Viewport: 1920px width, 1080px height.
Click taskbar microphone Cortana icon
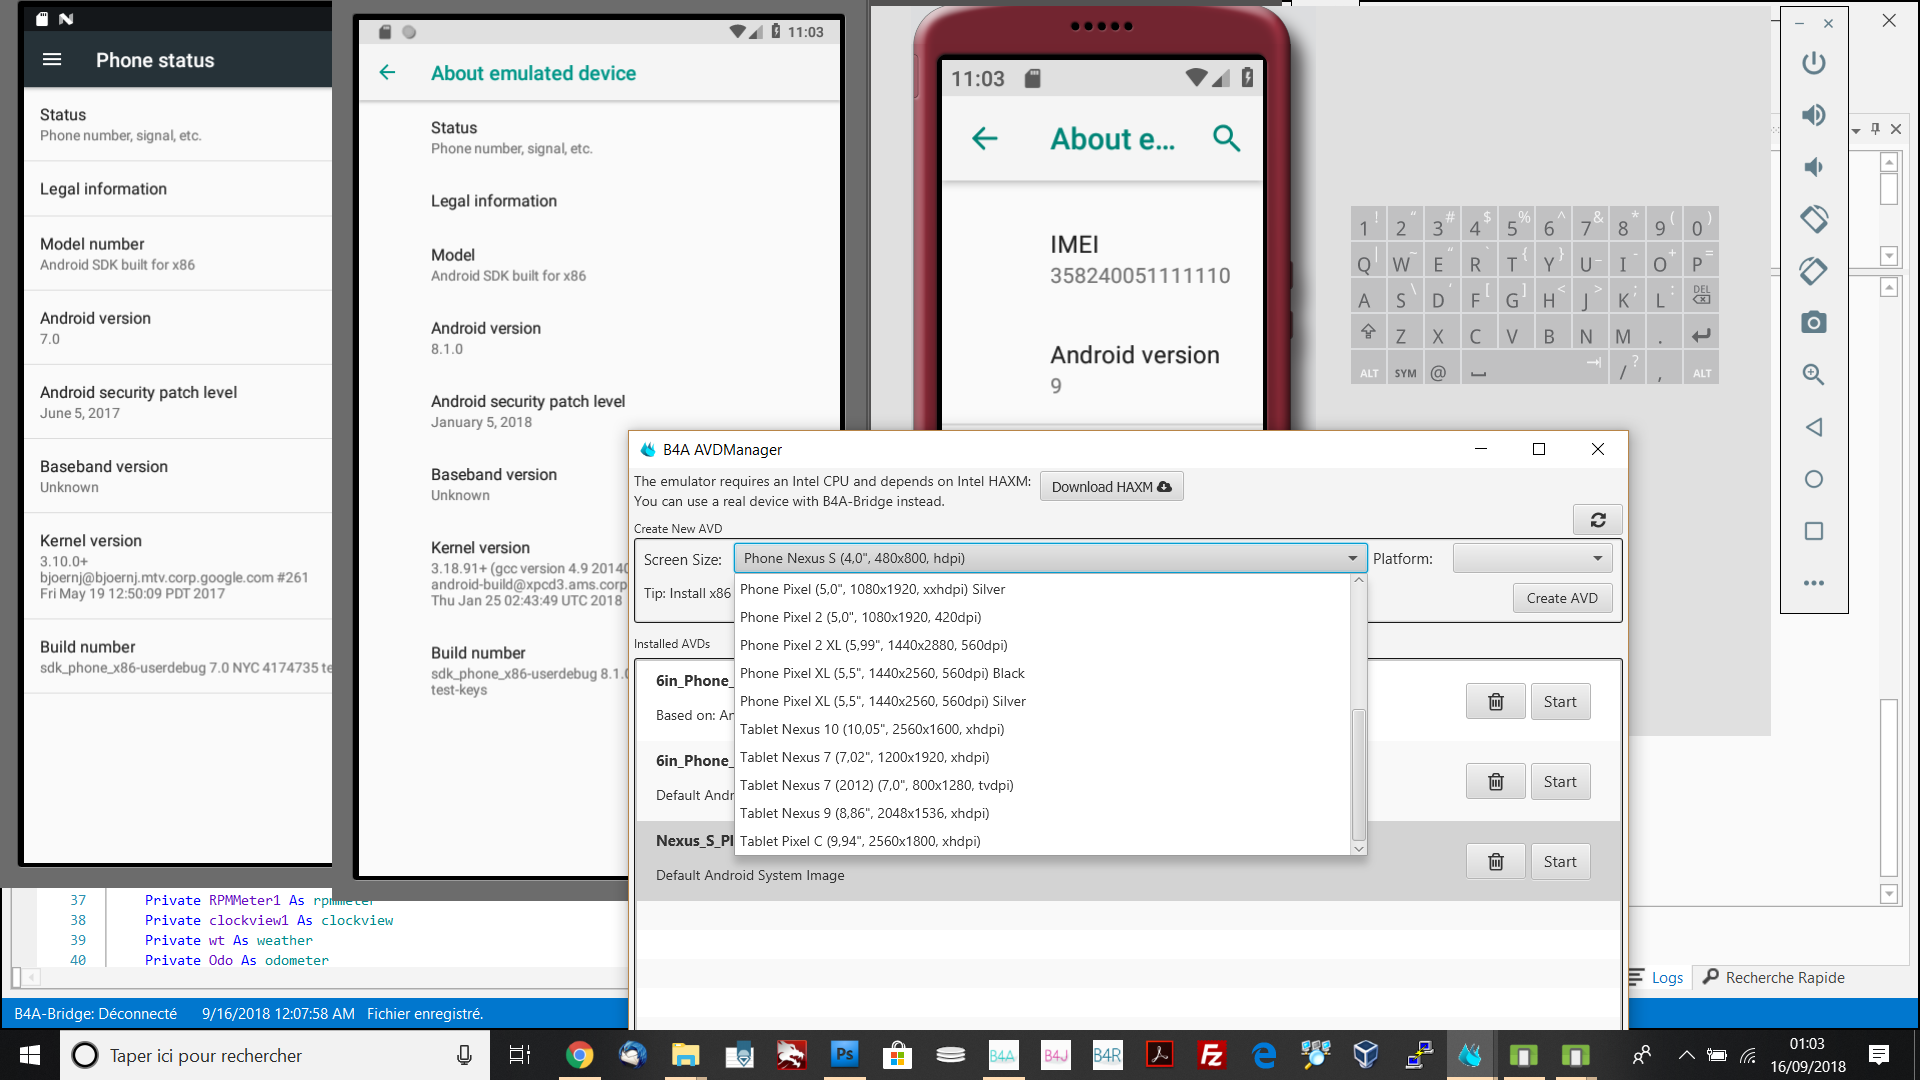464,1055
